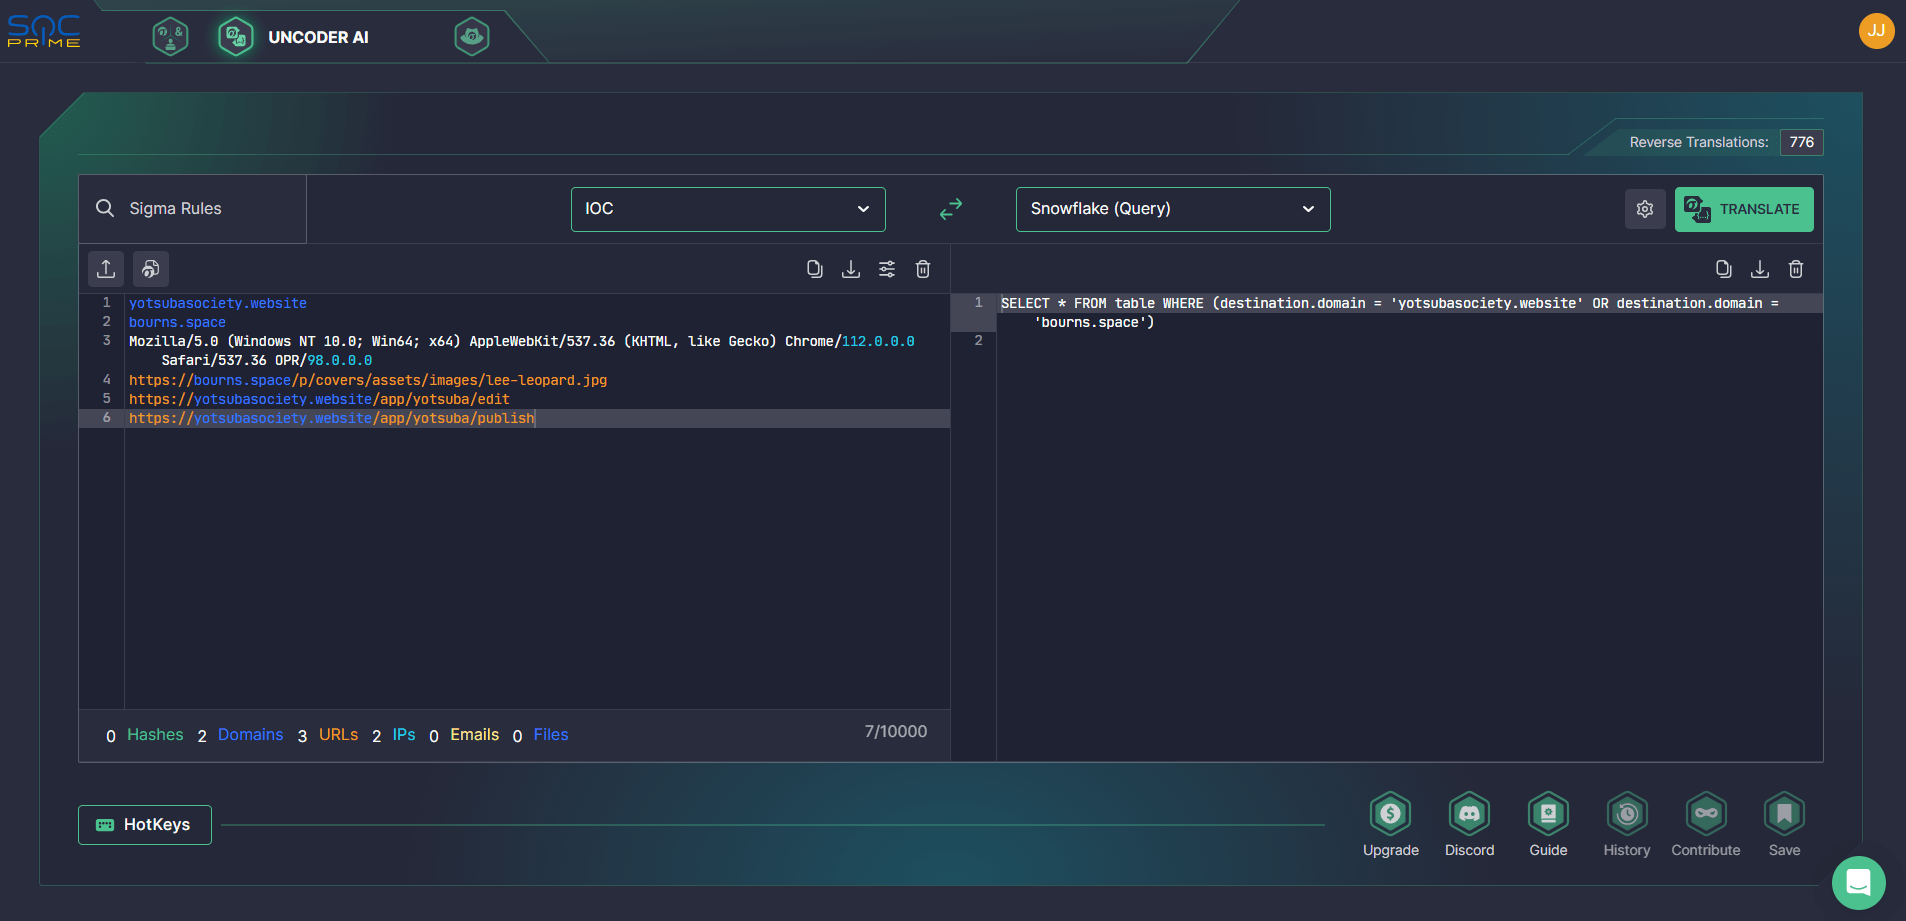Filter by Domains count label
This screenshot has width=1906, height=921.
click(250, 735)
